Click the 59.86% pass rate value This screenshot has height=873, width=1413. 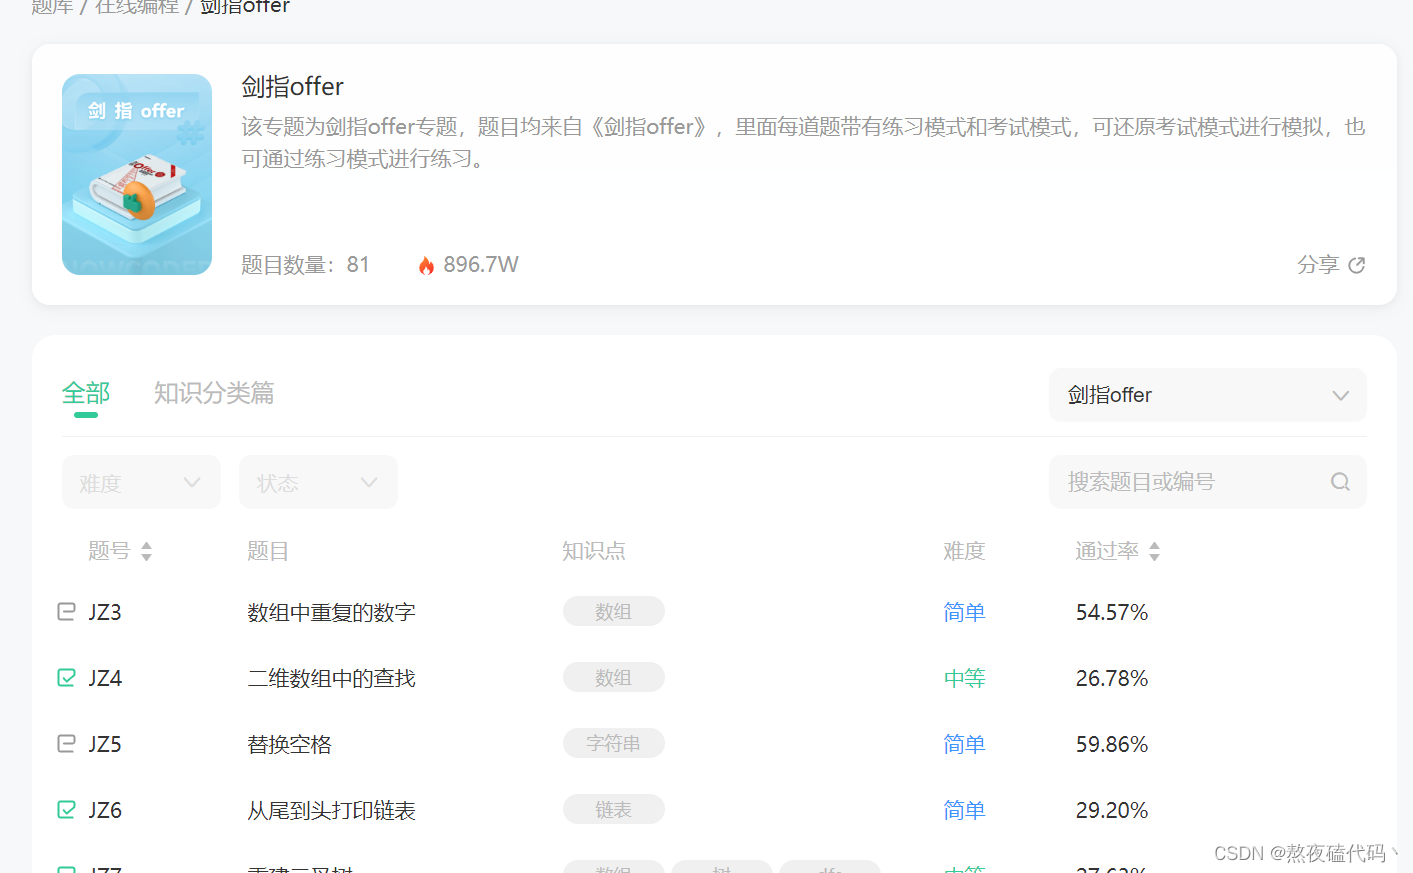[x=1112, y=744]
